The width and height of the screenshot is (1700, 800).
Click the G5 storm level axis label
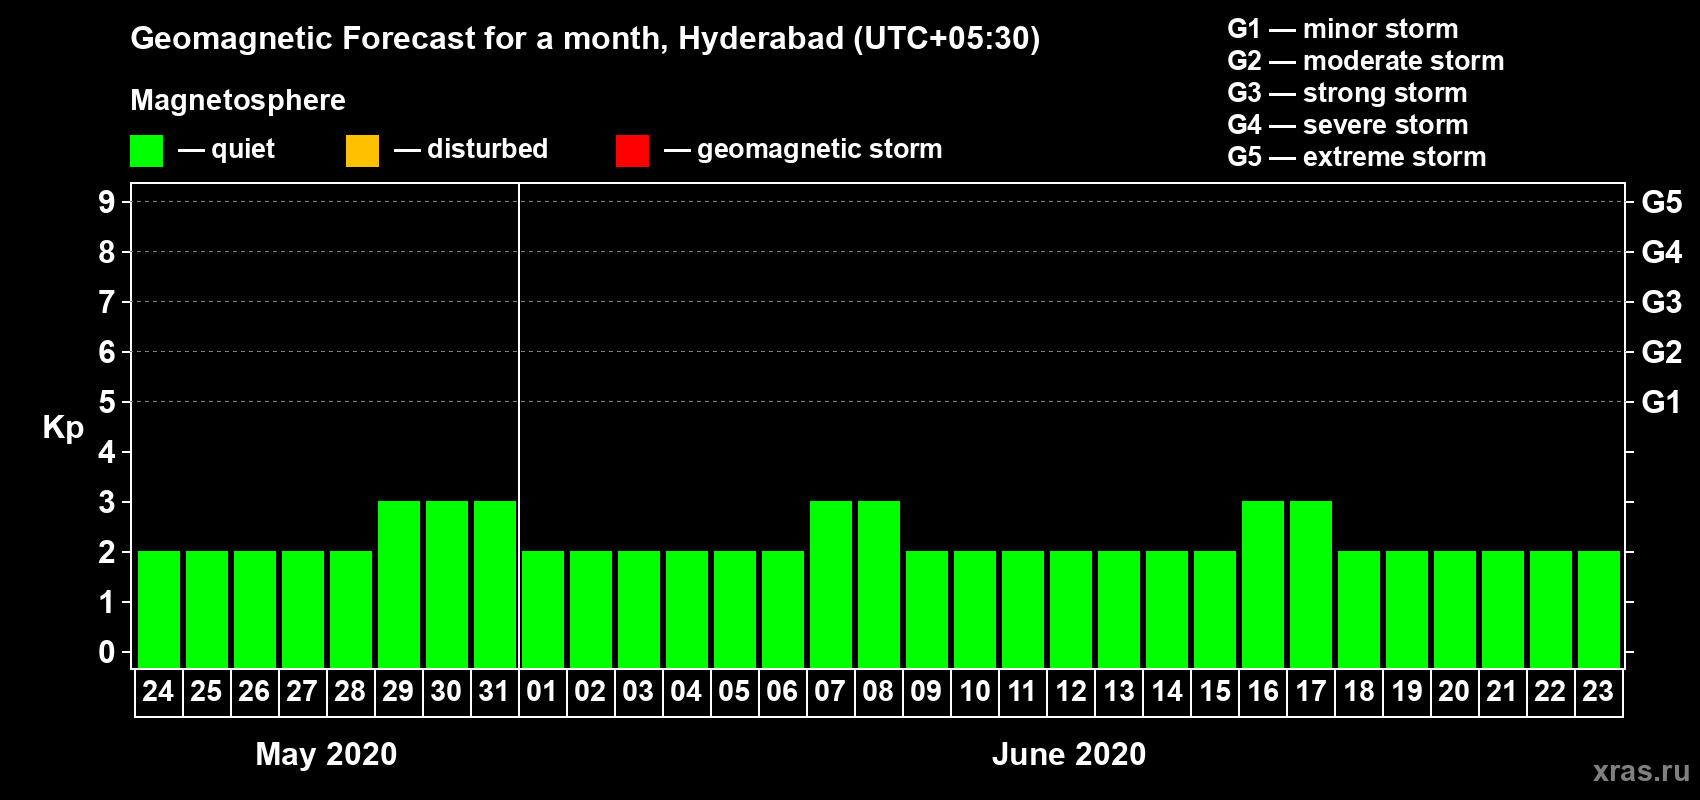click(1661, 202)
